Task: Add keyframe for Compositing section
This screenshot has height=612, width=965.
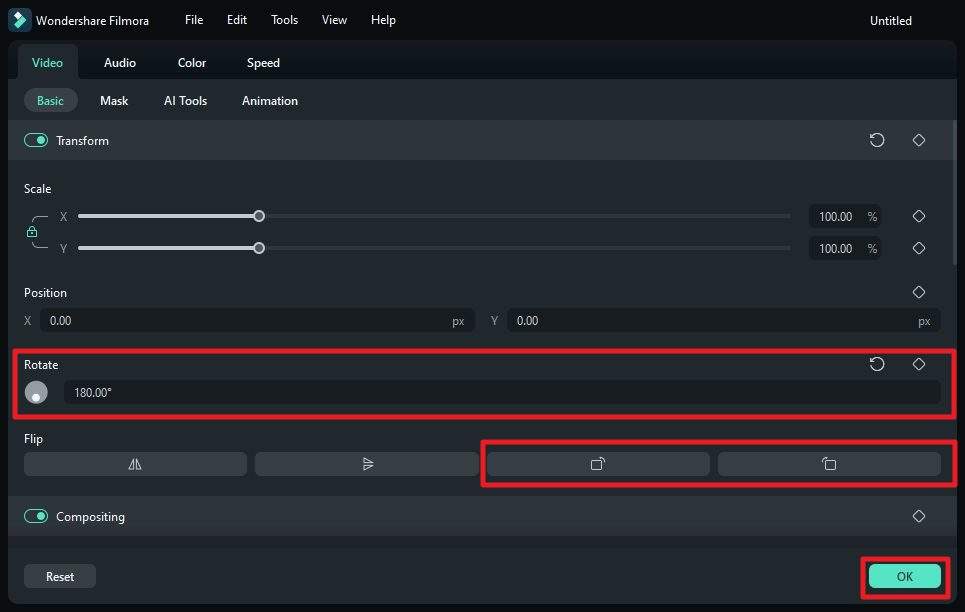Action: [x=919, y=516]
